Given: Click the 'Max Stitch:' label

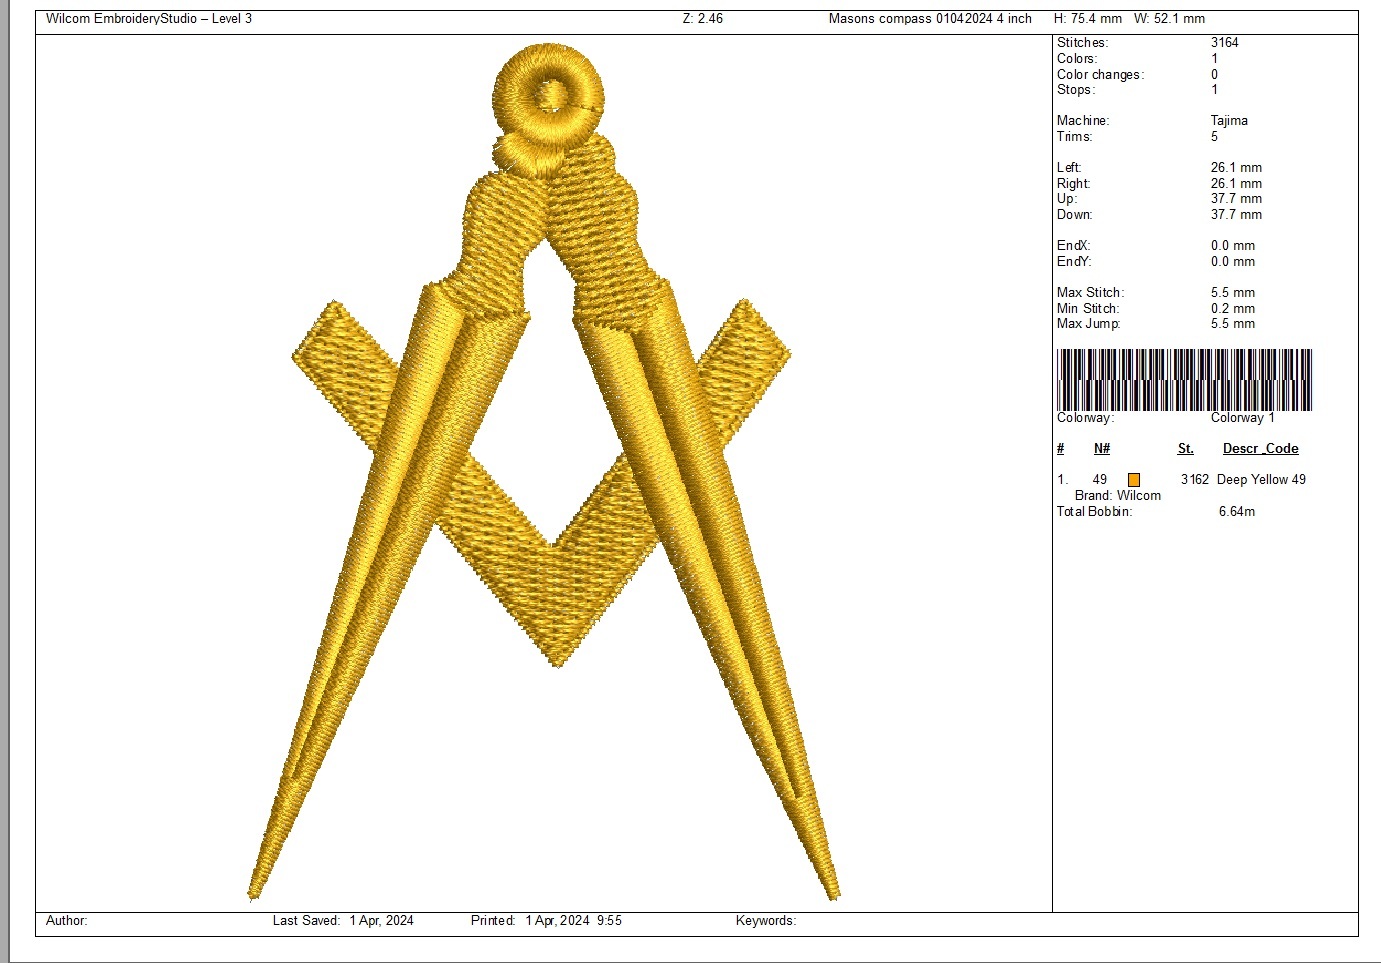Looking at the screenshot, I should coord(1091,293).
